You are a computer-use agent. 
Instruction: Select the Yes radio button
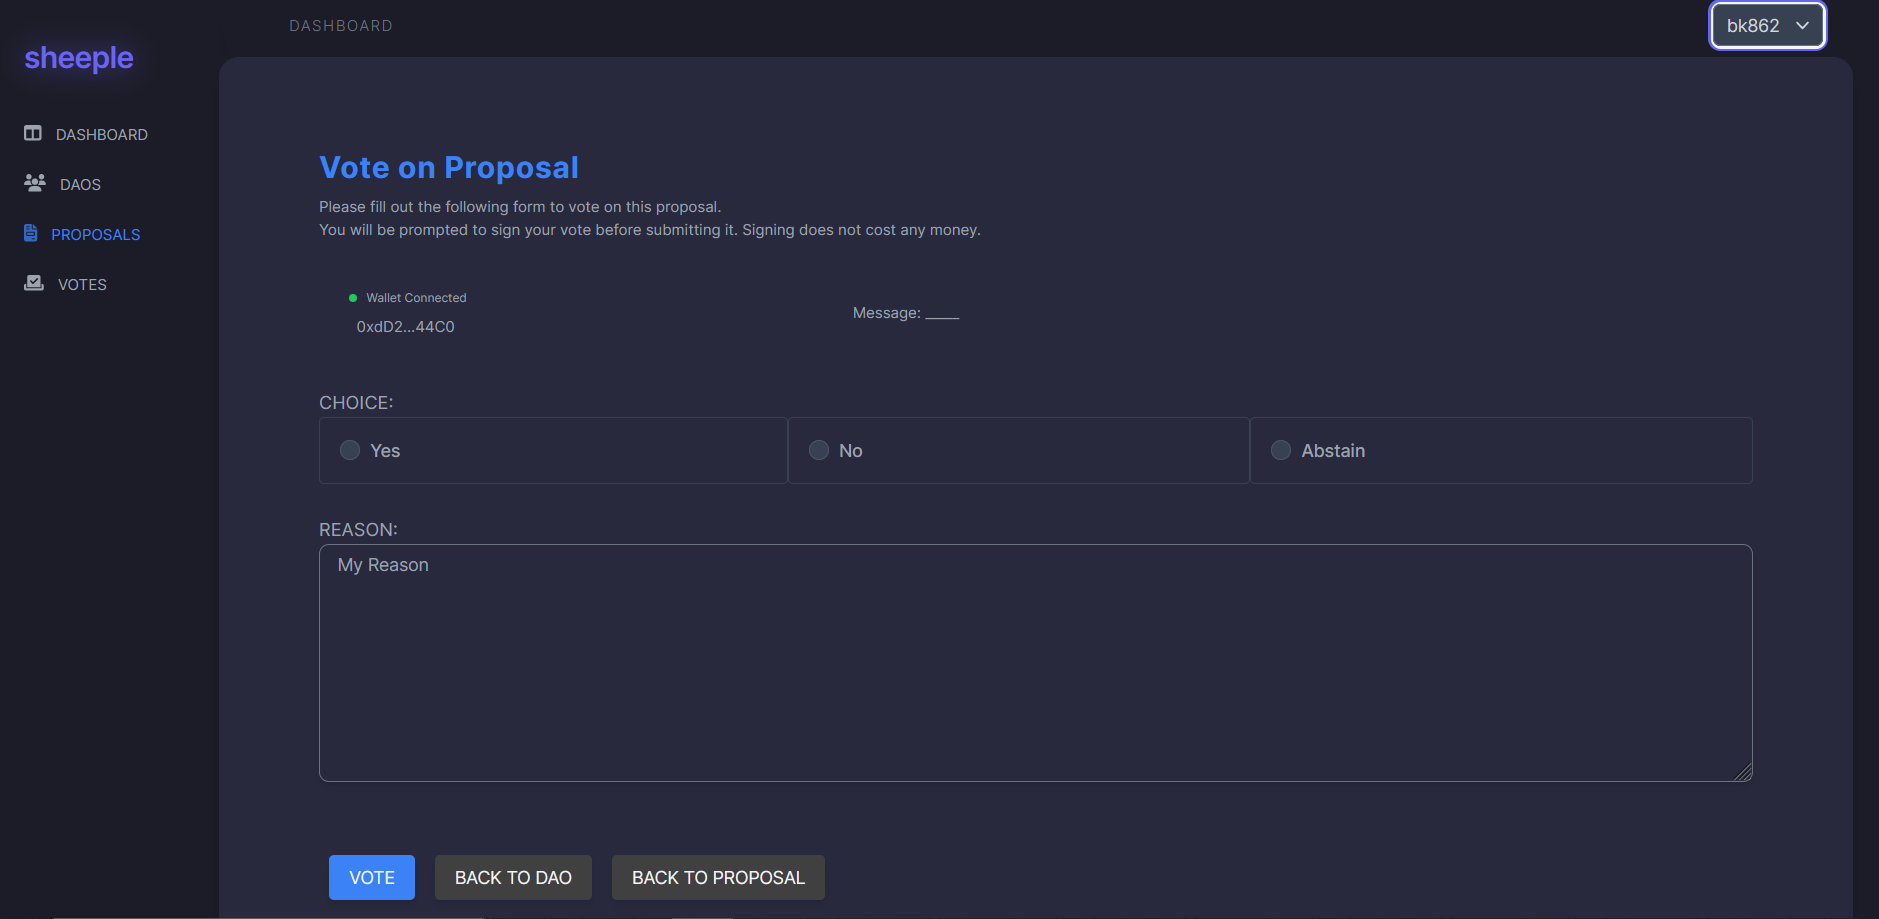tap(350, 450)
